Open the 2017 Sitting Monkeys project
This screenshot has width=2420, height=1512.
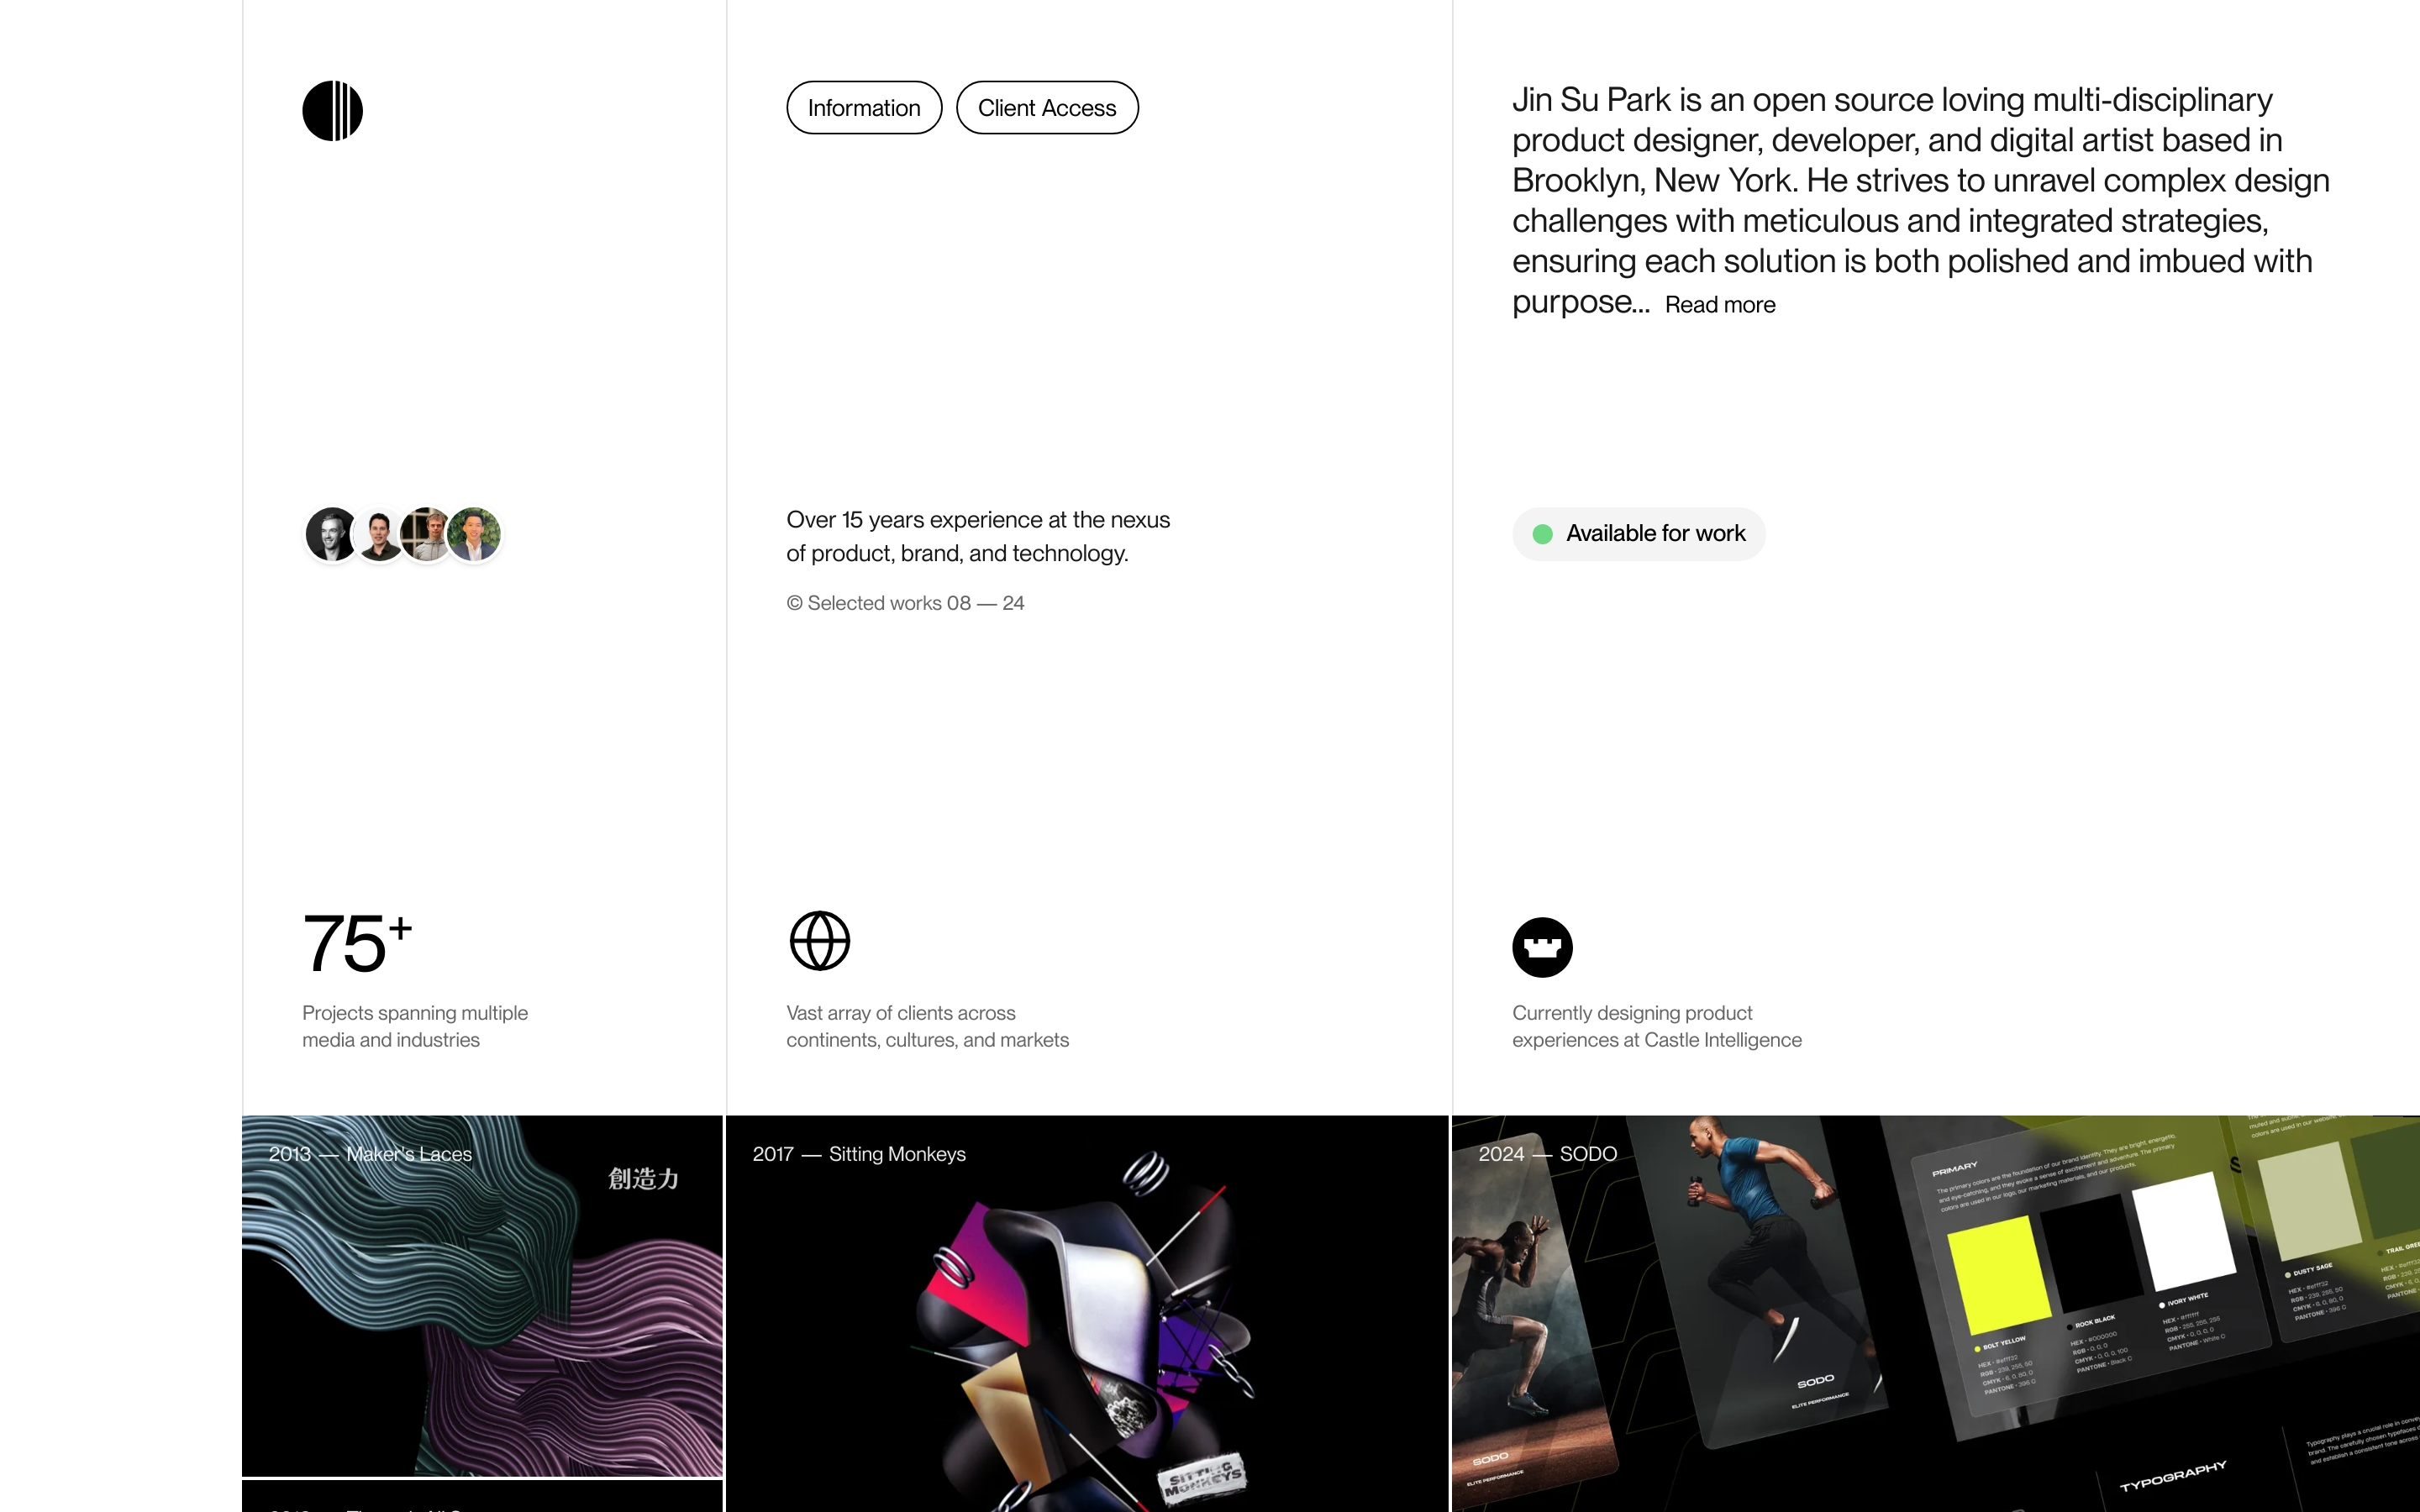tap(1087, 1314)
